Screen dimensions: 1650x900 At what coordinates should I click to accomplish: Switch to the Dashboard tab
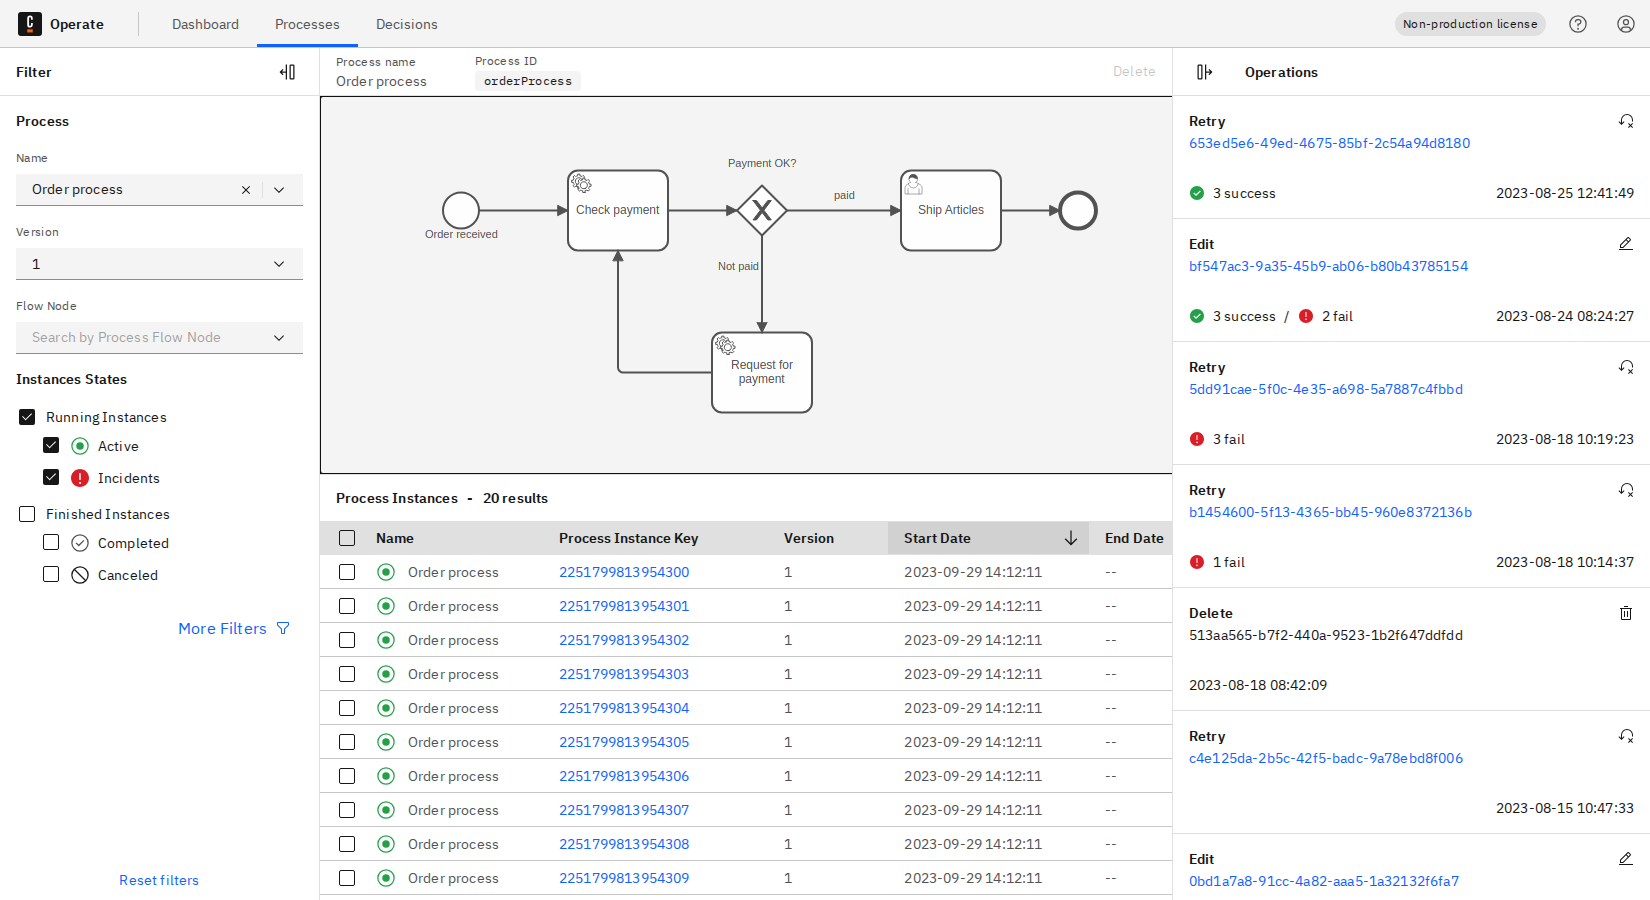click(x=205, y=24)
